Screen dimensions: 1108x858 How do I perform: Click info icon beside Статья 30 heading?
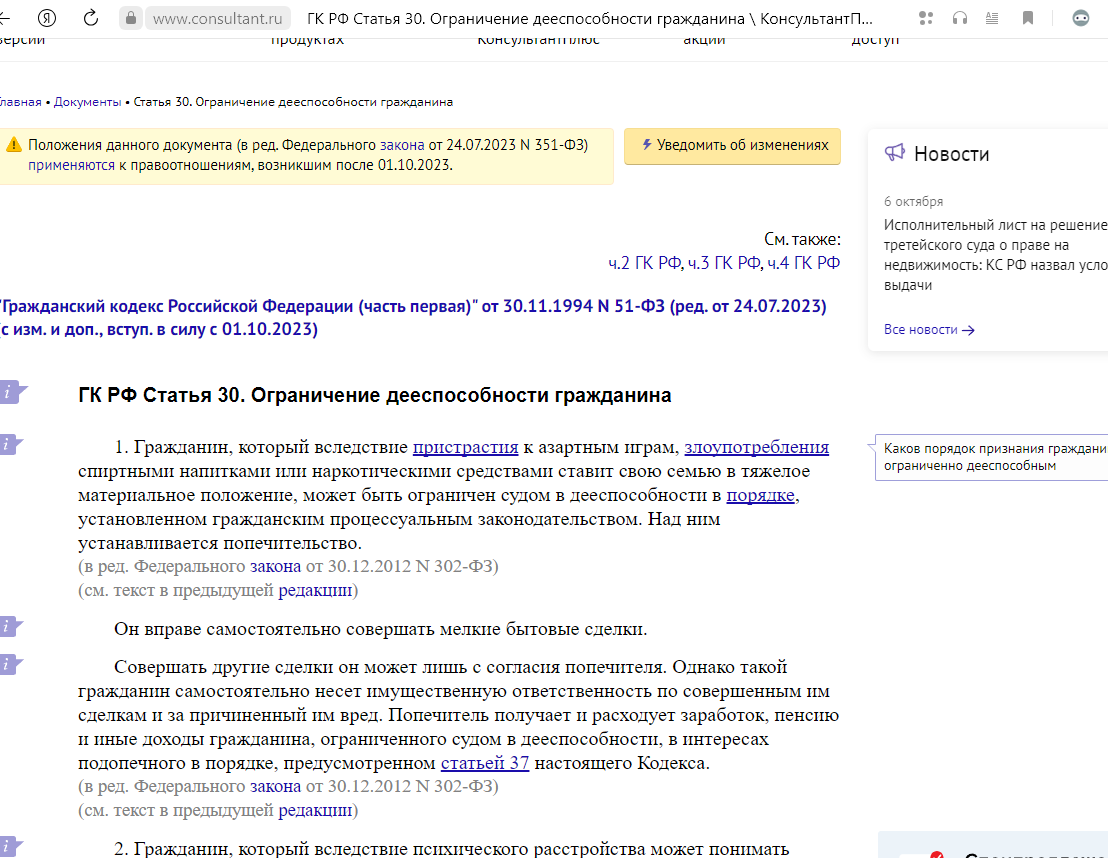[10, 393]
